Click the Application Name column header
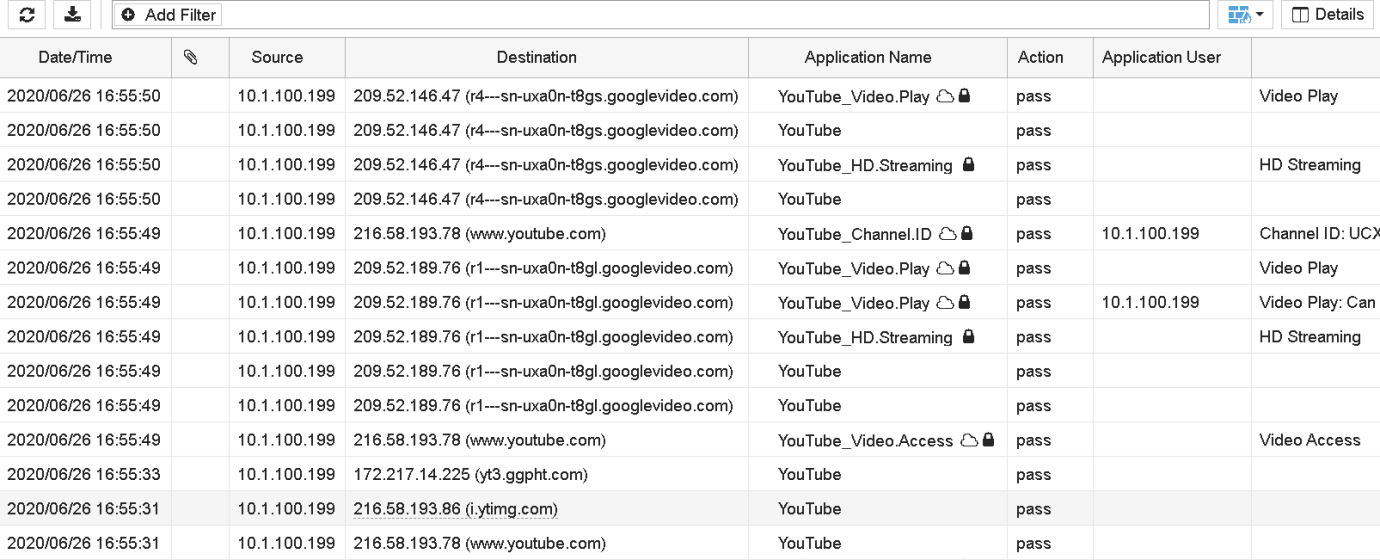The width and height of the screenshot is (1380, 560). [x=867, y=58]
